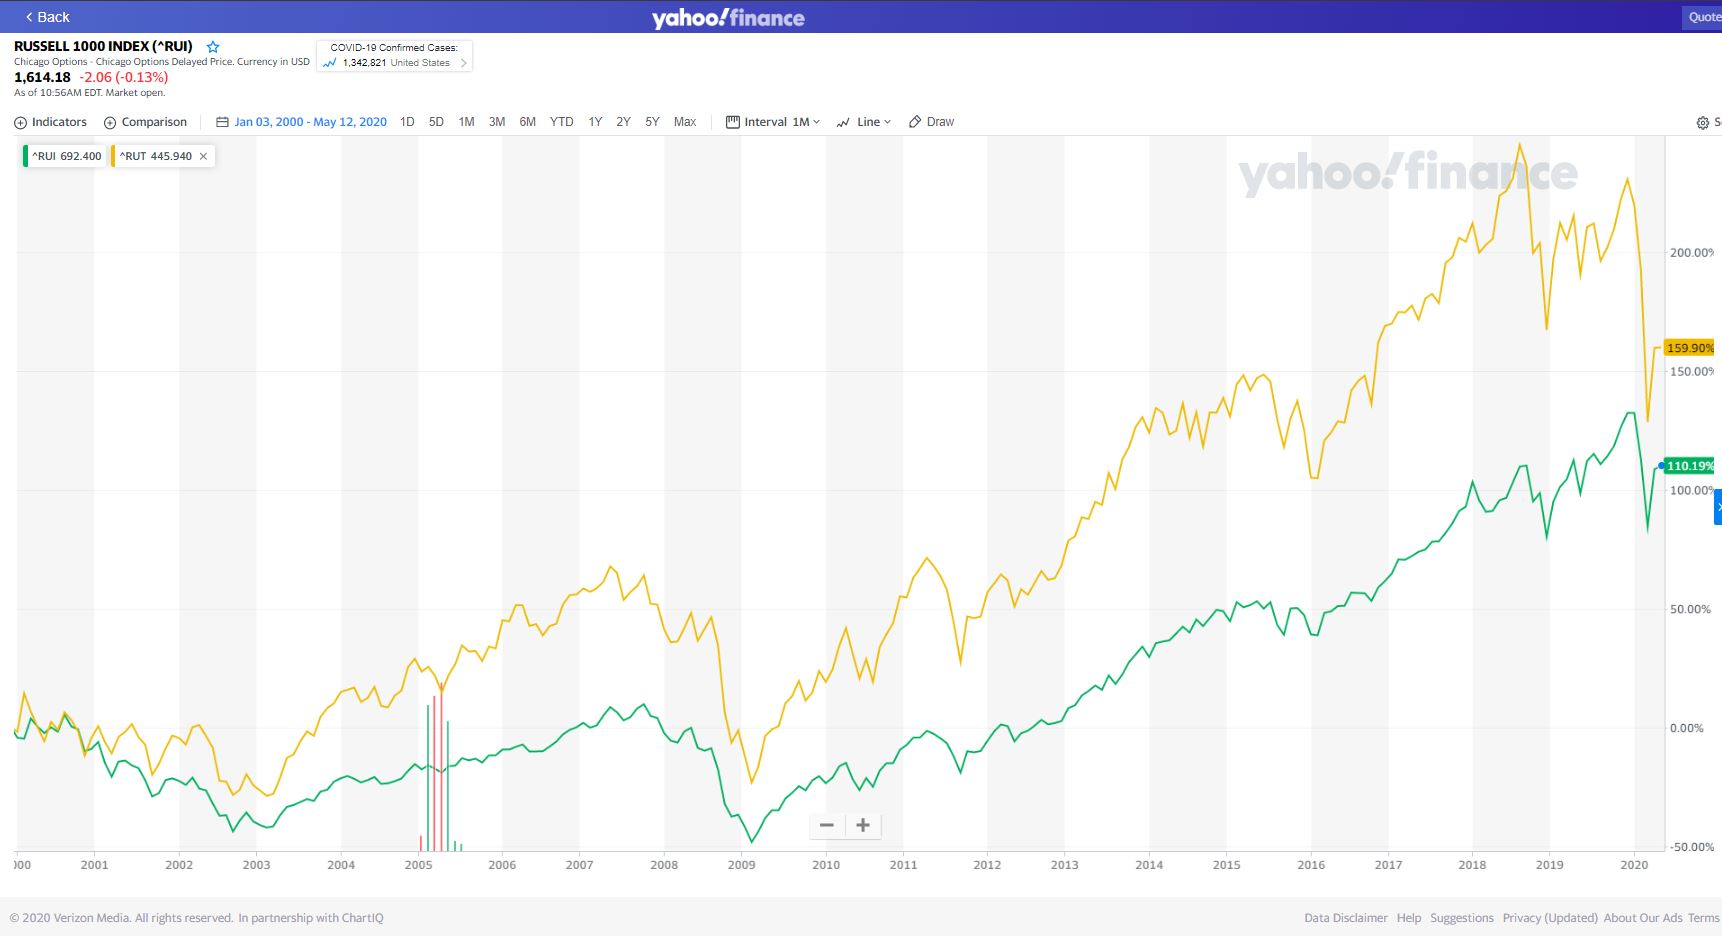This screenshot has width=1722, height=936.
Task: Click the 200.00% y-axis label
Action: (1692, 253)
